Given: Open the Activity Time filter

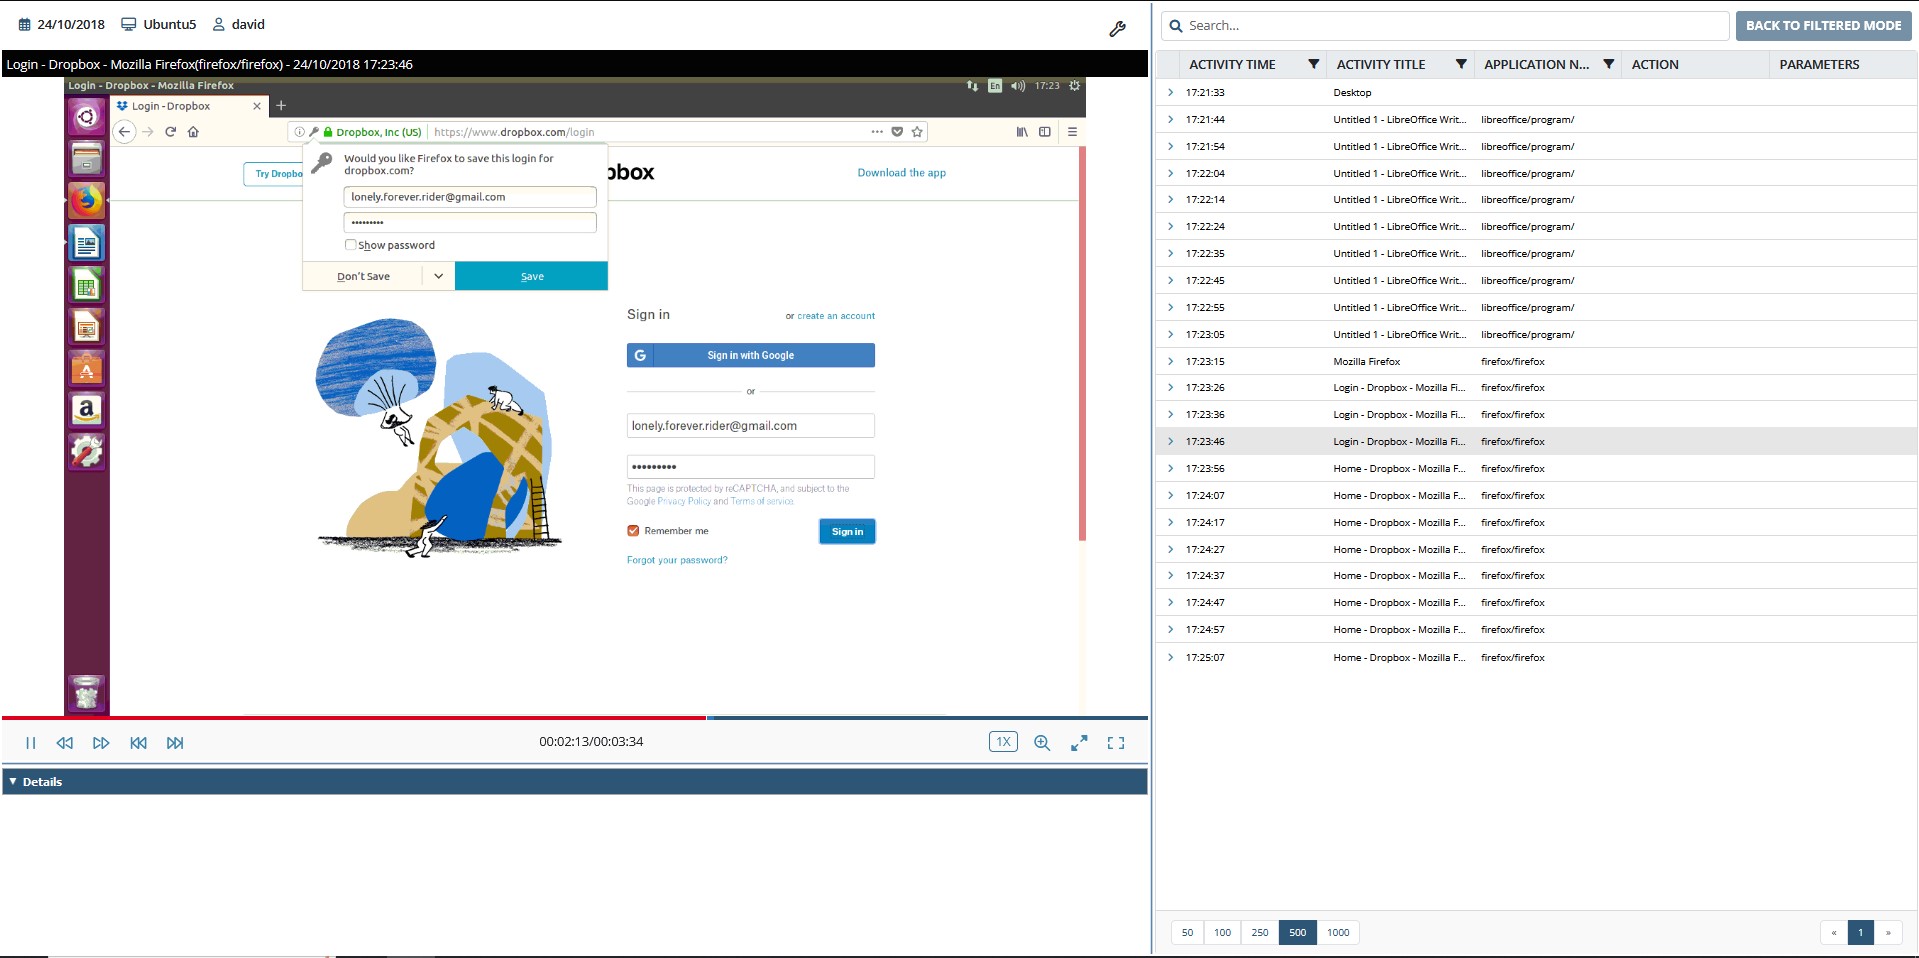Looking at the screenshot, I should point(1314,64).
